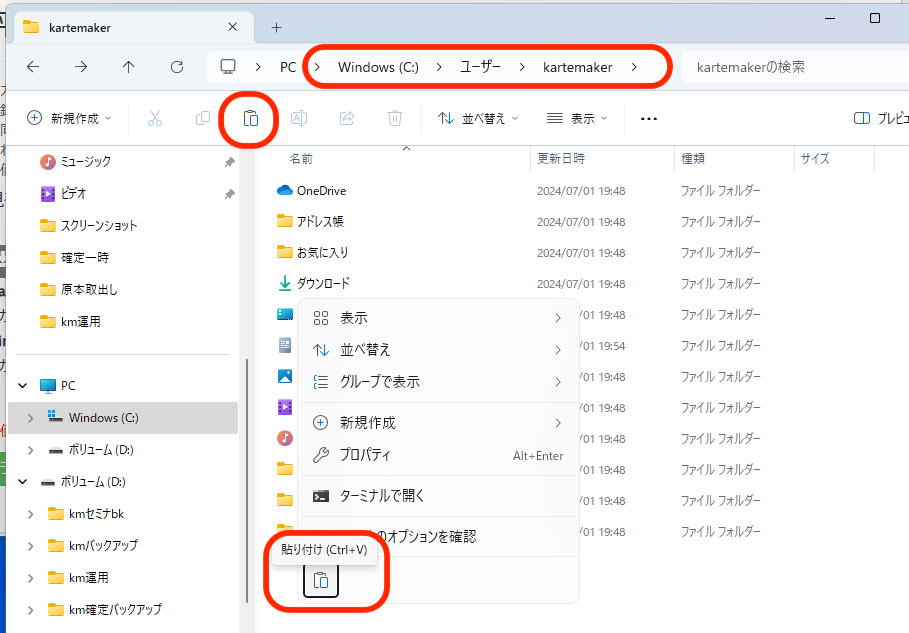Open the 並べ替え dropdown in toolbar
The image size is (909, 633).
pyautogui.click(x=479, y=118)
